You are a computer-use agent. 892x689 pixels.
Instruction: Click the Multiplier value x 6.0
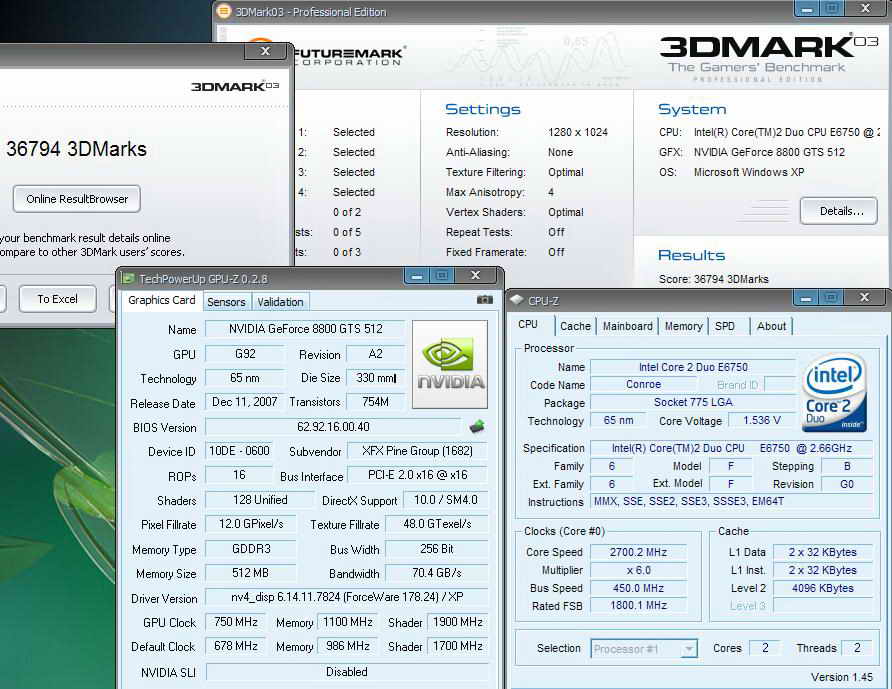click(638, 570)
